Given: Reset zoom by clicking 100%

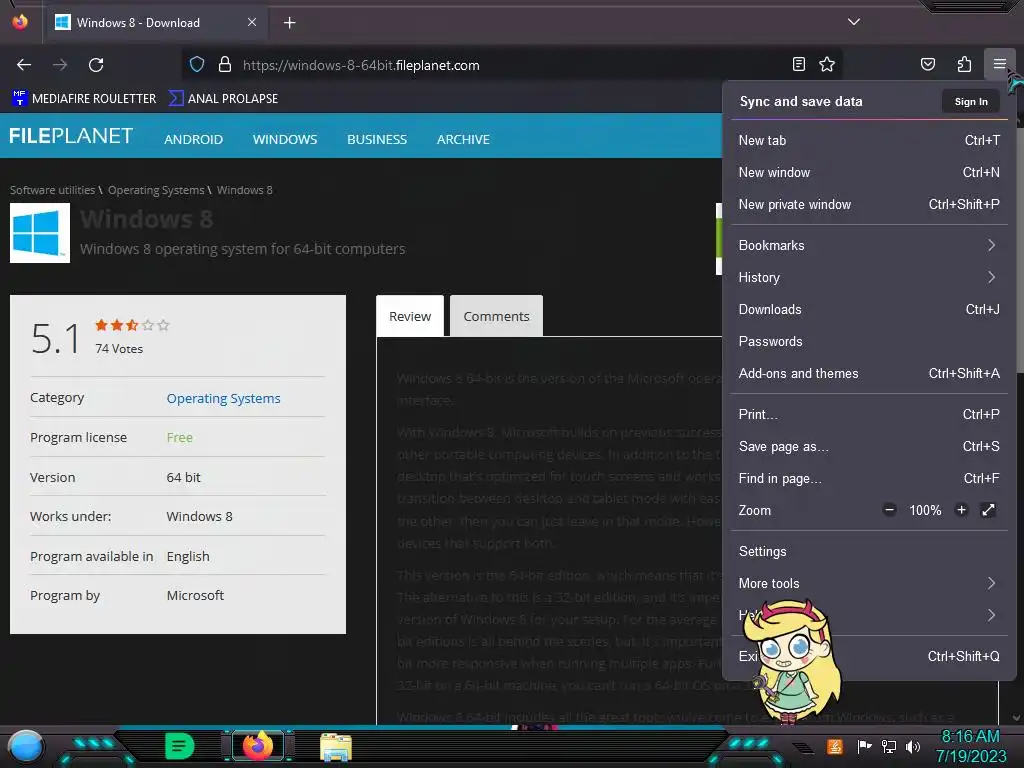Looking at the screenshot, I should (x=925, y=511).
